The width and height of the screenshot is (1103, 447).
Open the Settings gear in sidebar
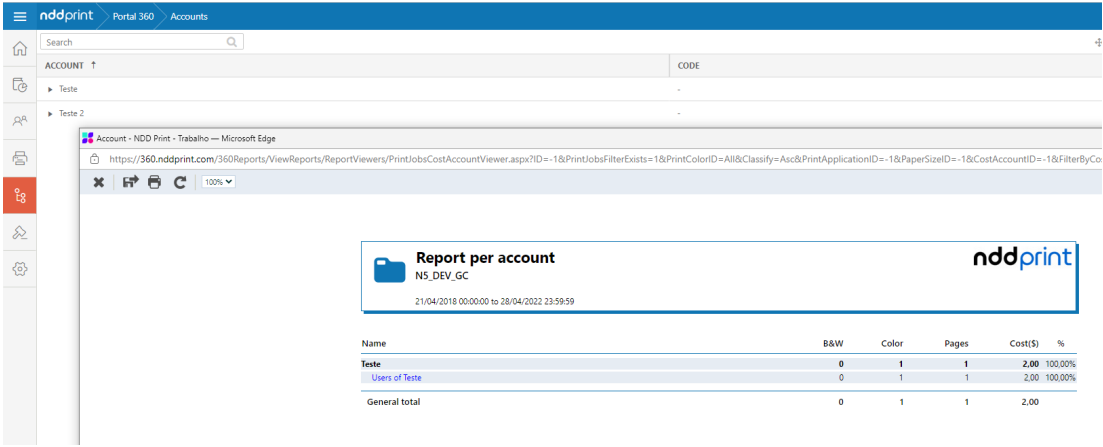19,269
